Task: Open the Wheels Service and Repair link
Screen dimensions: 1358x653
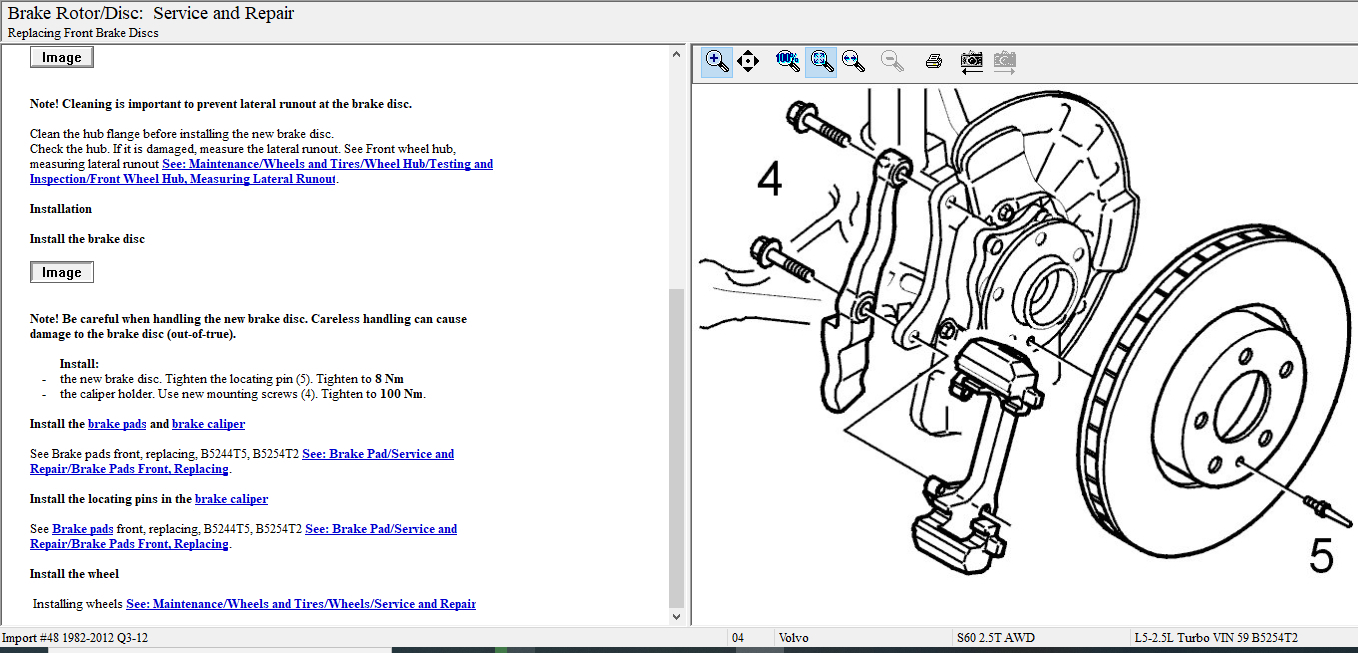Action: (x=300, y=604)
